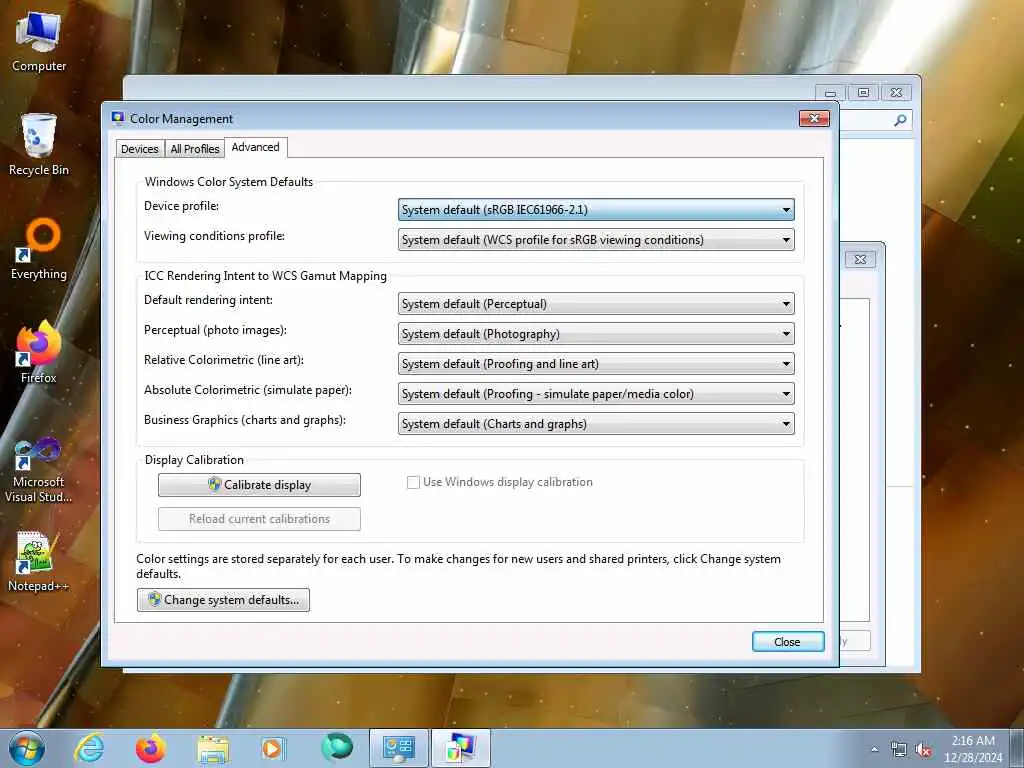The image size is (1024, 768).
Task: Click the green round taskbar app icon
Action: click(x=337, y=748)
